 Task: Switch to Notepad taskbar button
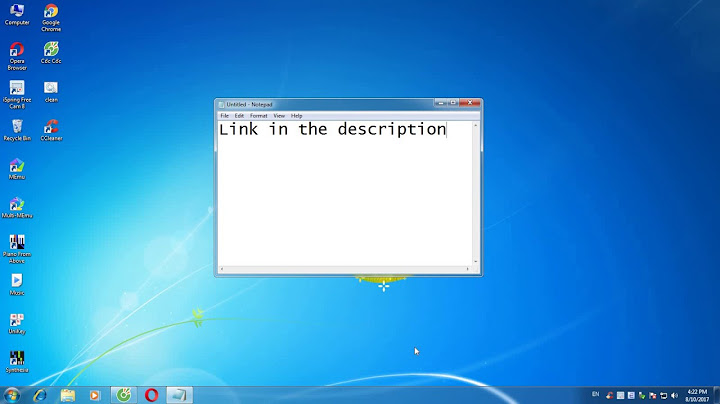179,395
